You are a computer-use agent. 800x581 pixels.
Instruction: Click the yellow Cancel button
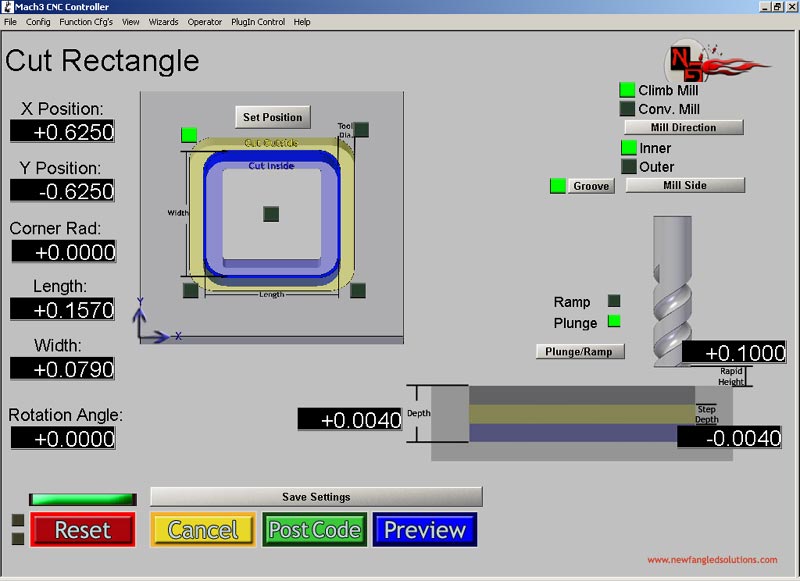[x=203, y=530]
